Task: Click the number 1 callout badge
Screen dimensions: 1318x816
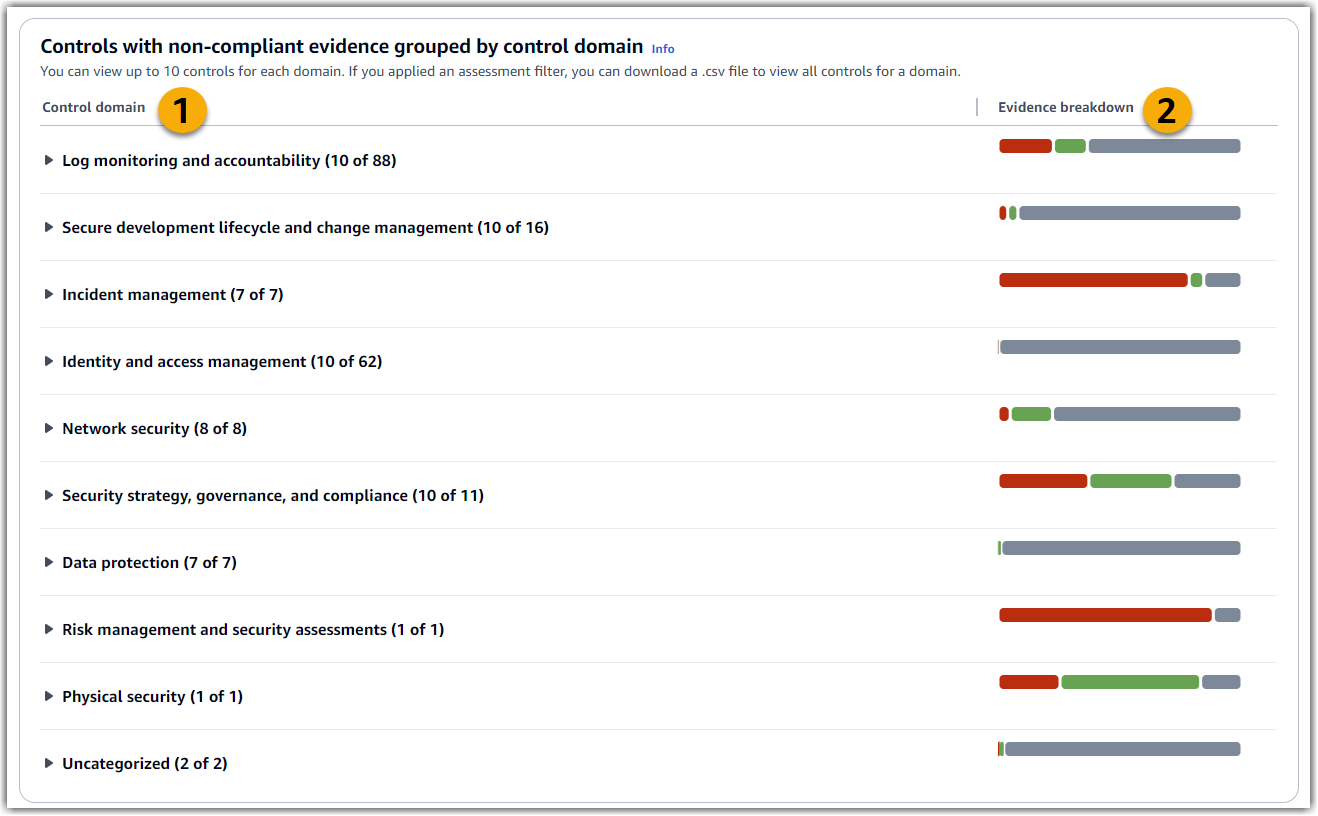Action: coord(182,110)
